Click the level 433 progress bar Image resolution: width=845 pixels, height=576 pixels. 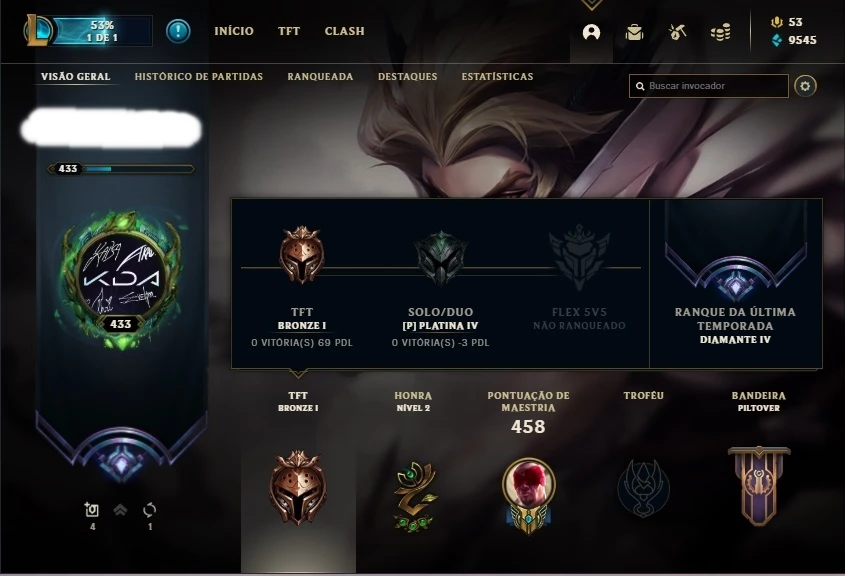pos(121,169)
